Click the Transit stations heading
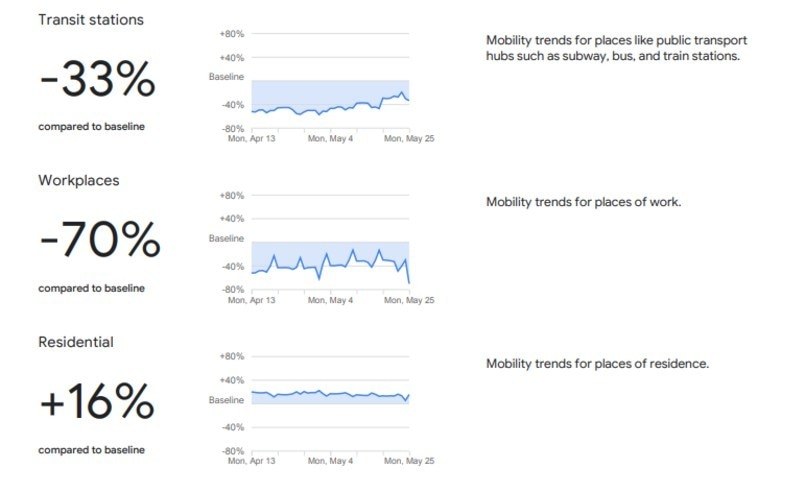 tap(91, 20)
